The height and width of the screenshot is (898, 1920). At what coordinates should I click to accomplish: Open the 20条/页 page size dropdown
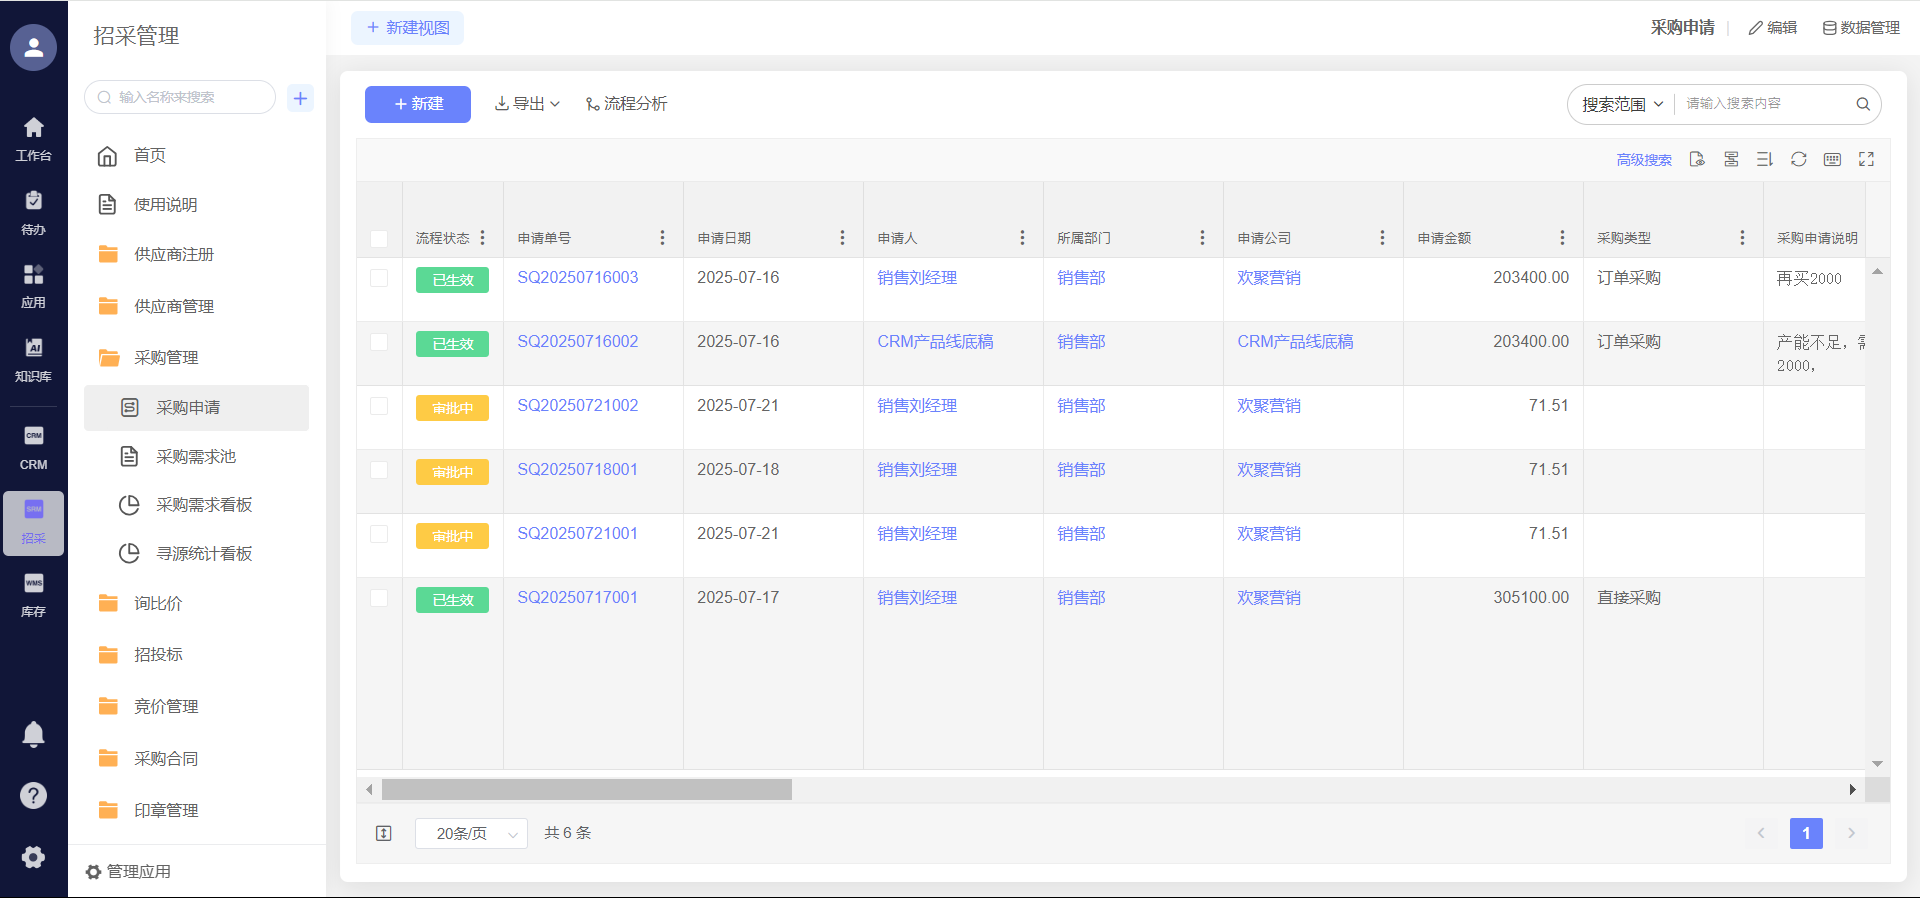pos(471,833)
